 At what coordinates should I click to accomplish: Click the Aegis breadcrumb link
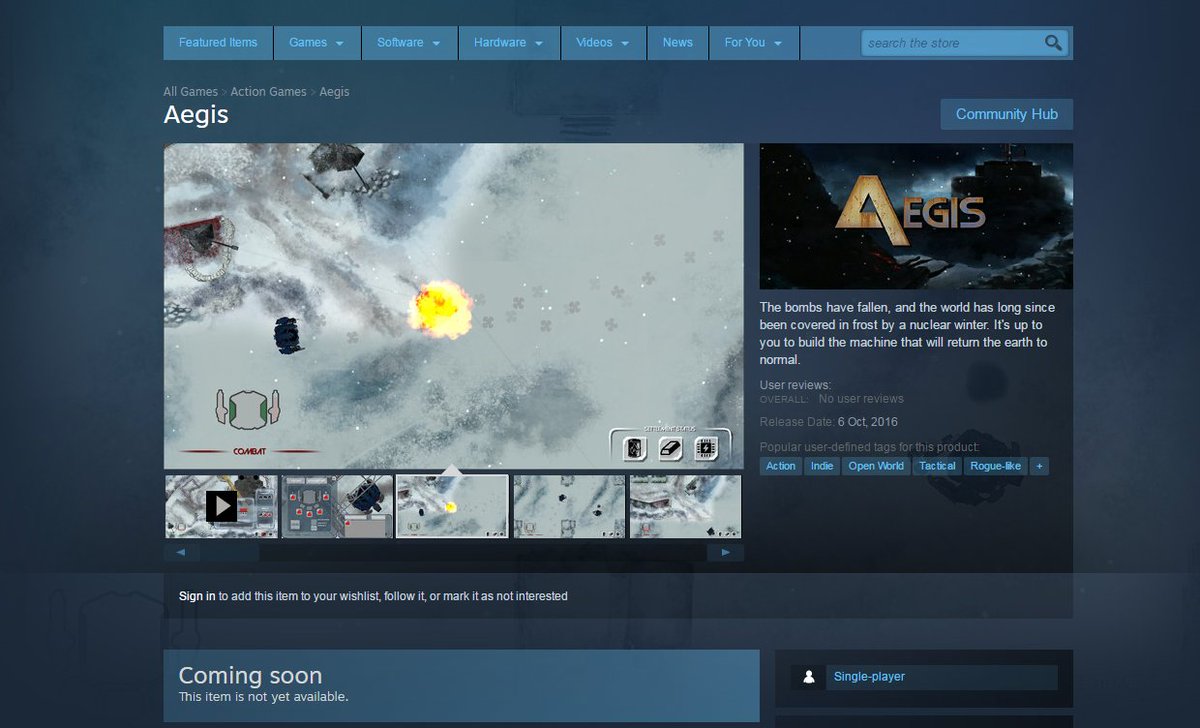(x=334, y=92)
